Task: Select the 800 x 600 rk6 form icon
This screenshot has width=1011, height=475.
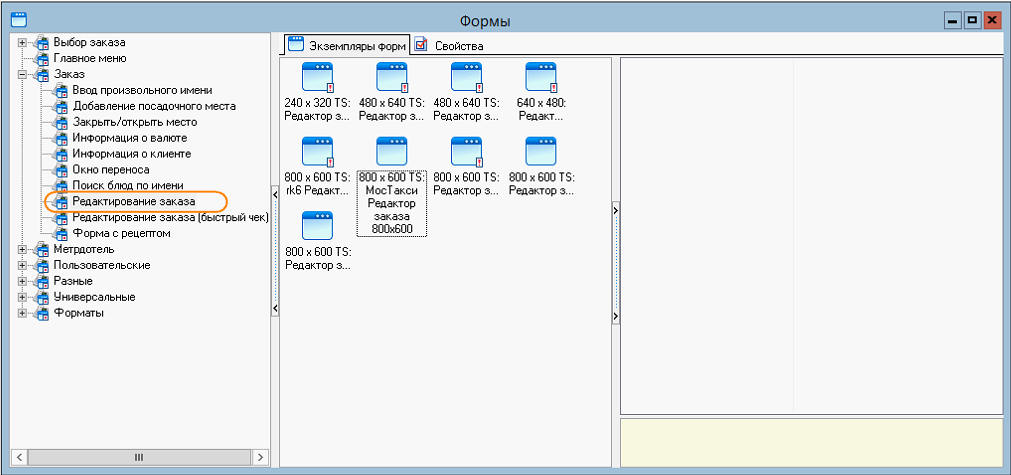Action: [316, 153]
